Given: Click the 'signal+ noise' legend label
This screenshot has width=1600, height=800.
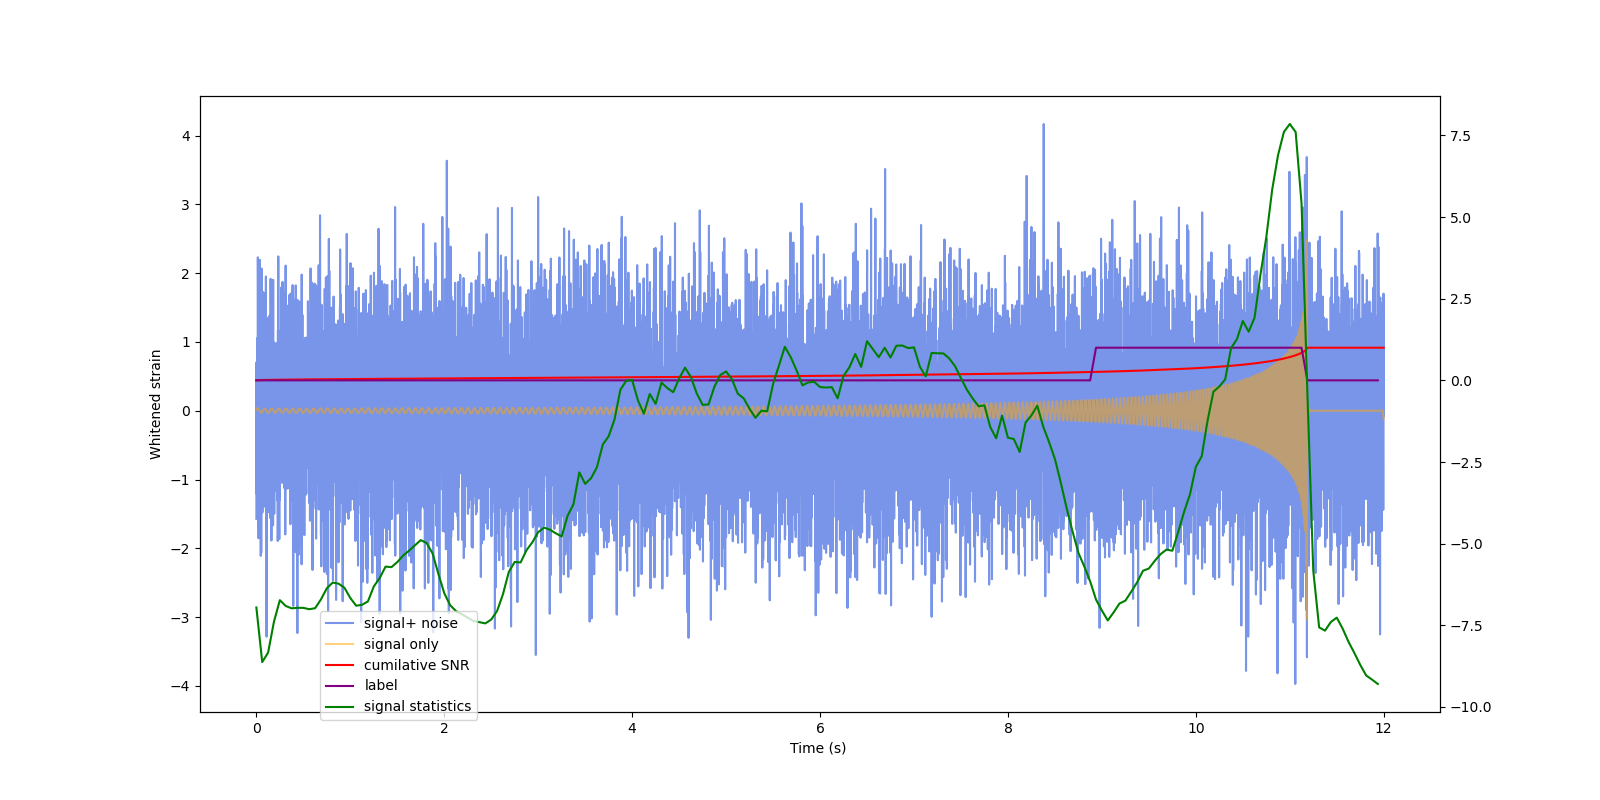Looking at the screenshot, I should 410,623.
